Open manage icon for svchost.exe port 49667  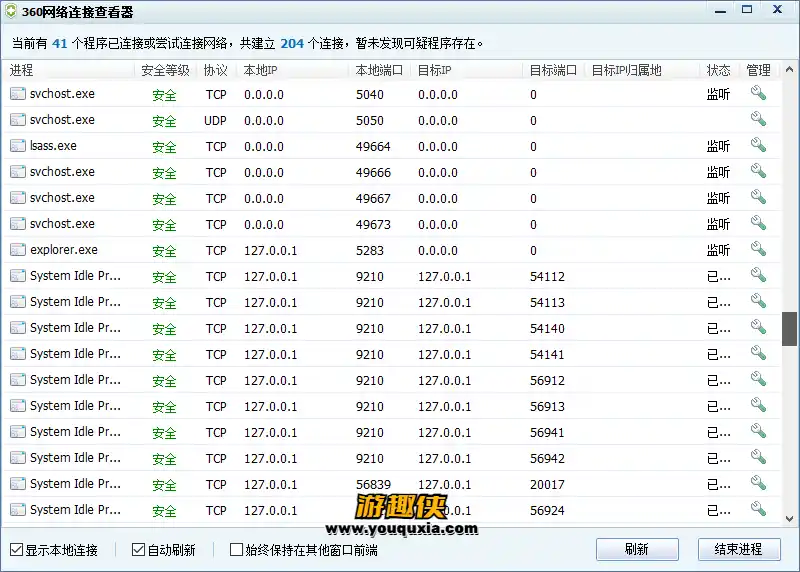758,197
